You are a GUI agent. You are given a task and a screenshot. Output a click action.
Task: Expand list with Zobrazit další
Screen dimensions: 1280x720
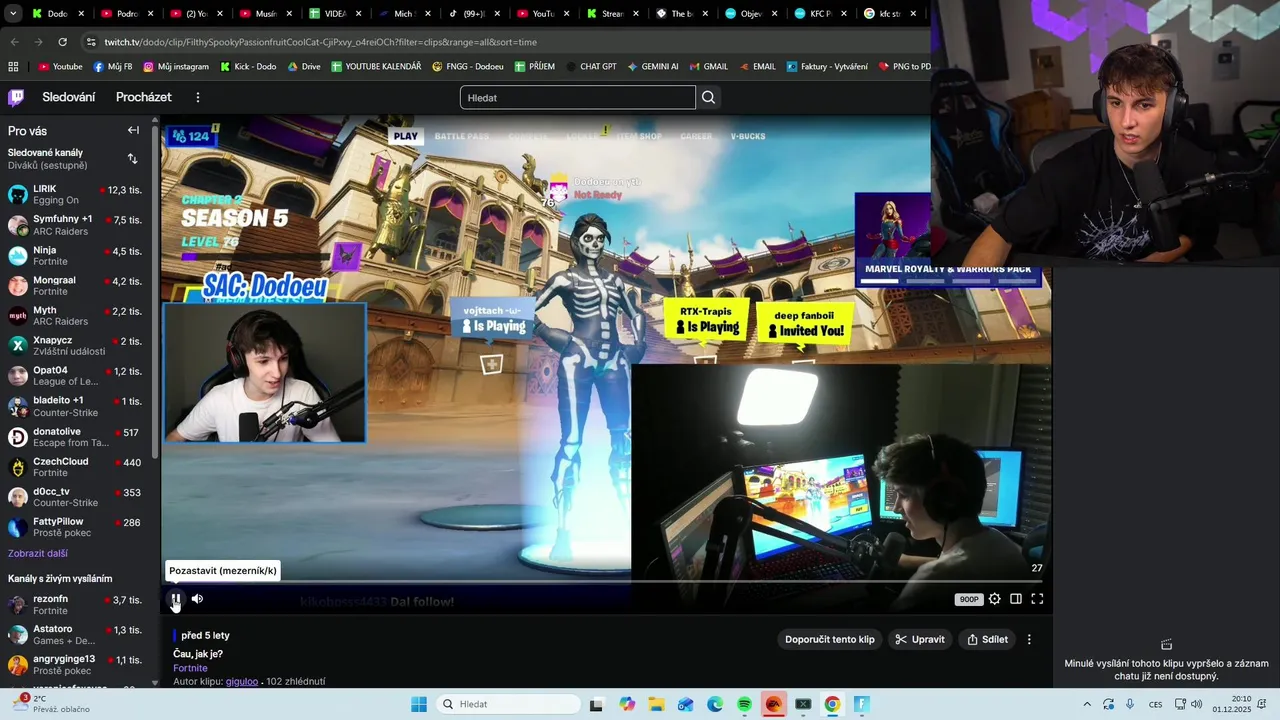point(38,553)
